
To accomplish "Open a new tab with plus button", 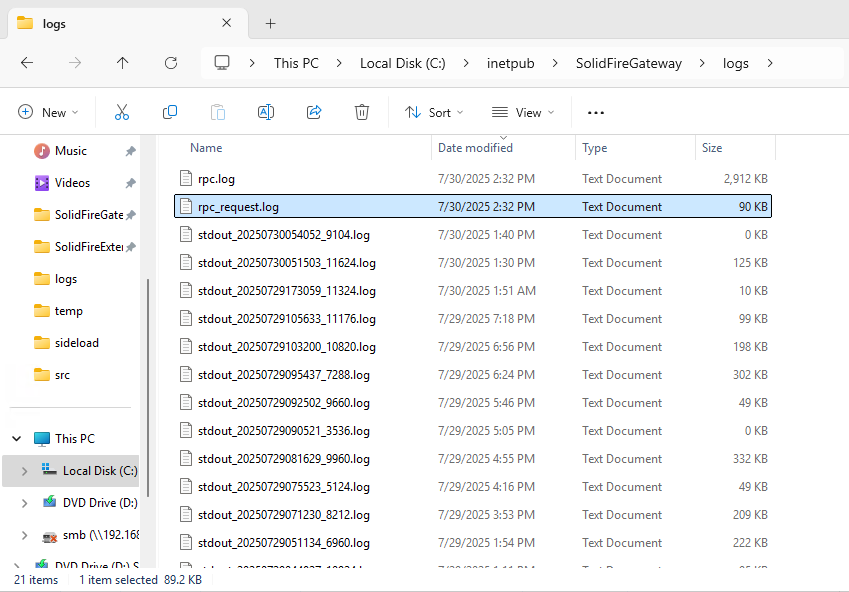I will tap(270, 23).
